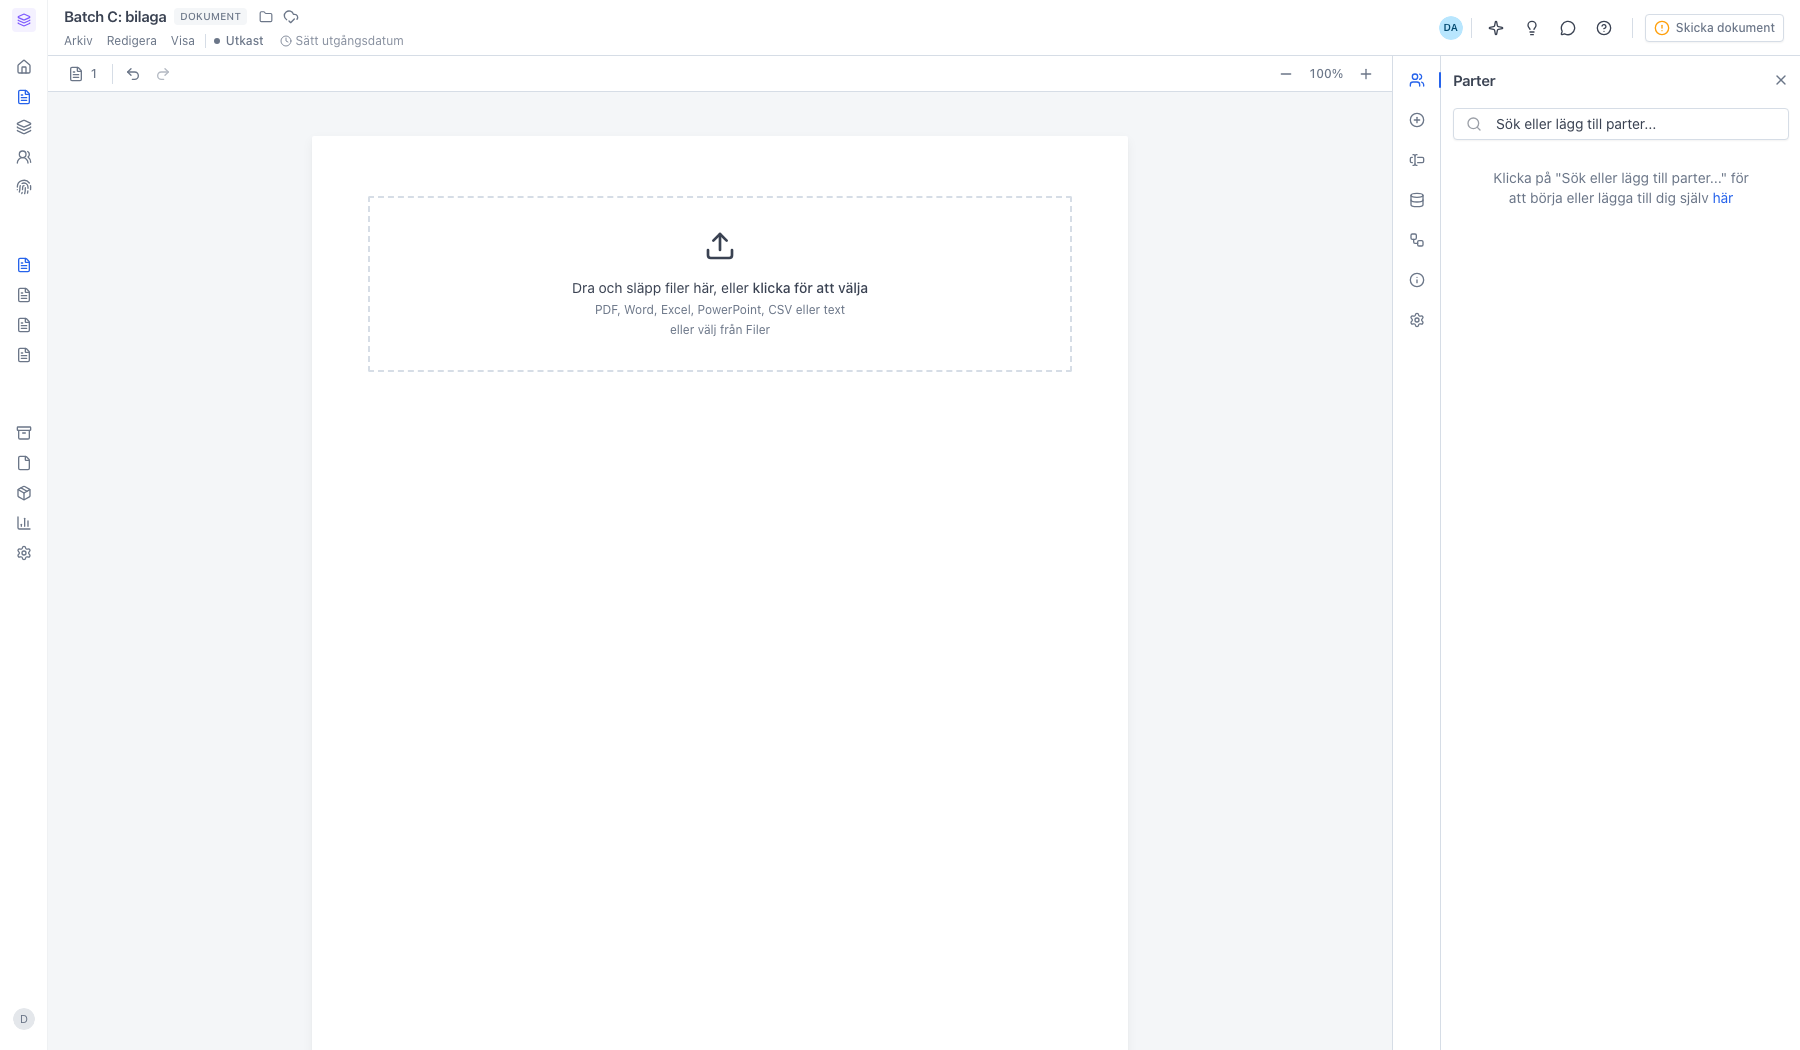Viewport: 1800px width, 1050px height.
Task: Open the stacked layers templates icon in sidebar
Action: pyautogui.click(x=24, y=127)
